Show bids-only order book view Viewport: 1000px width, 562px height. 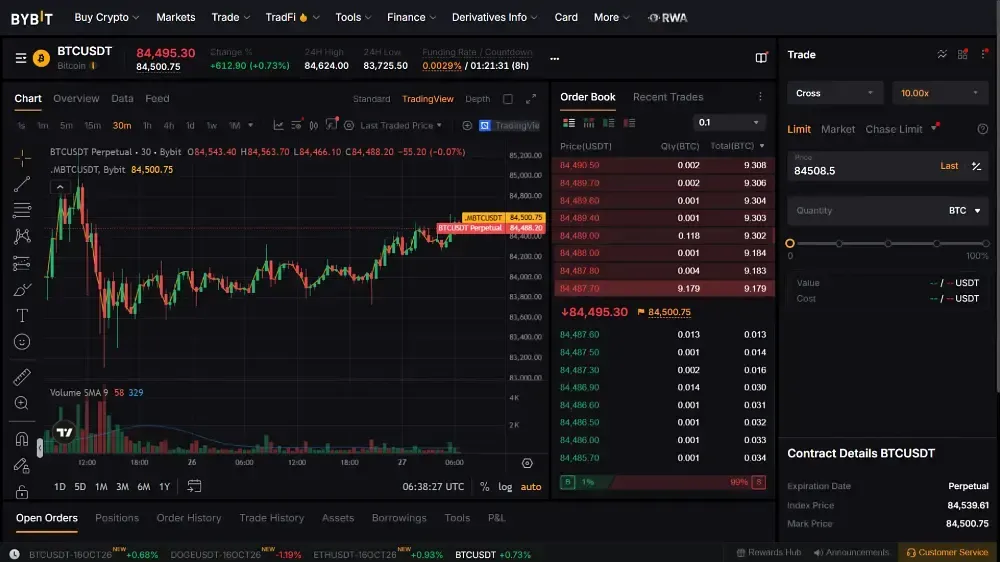tap(608, 122)
